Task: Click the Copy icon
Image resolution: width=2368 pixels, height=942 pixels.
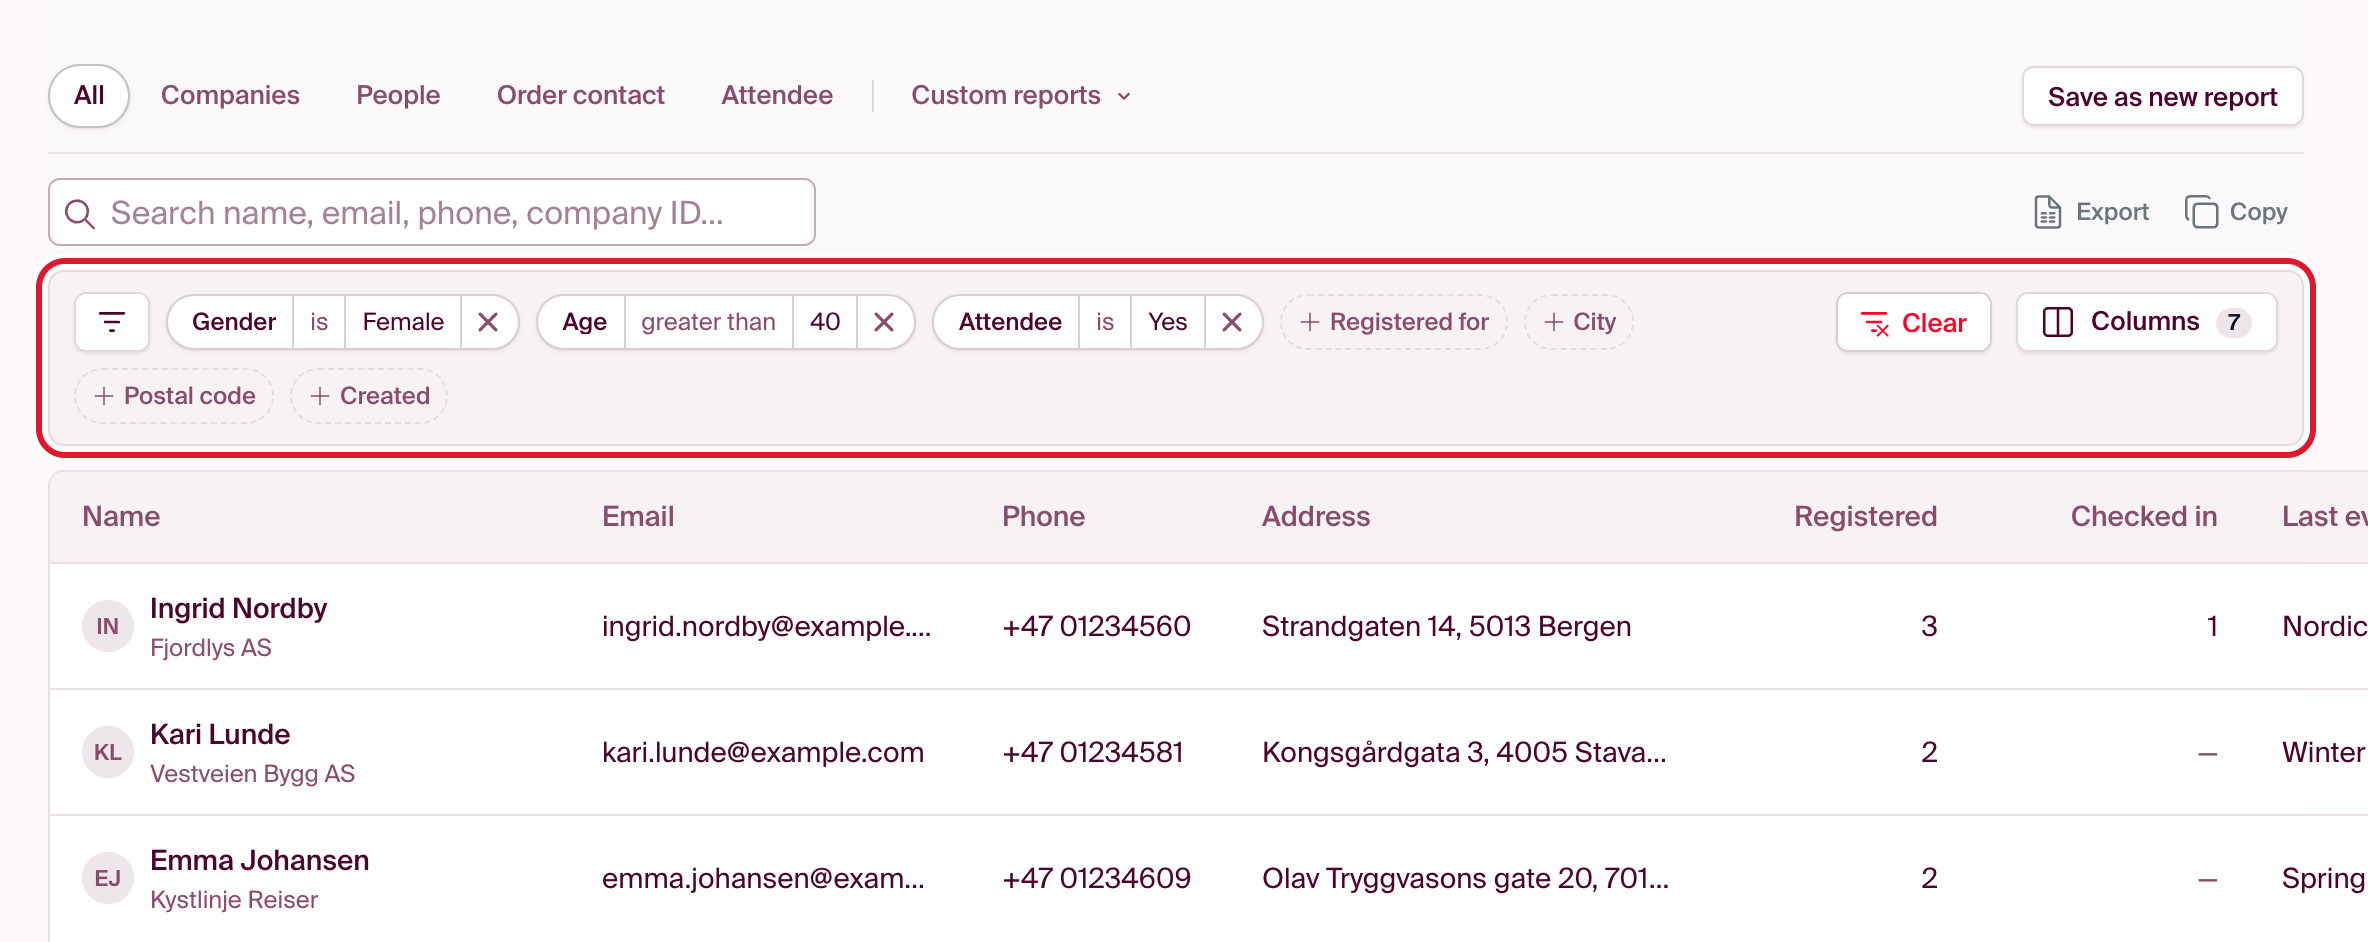Action: [x=2201, y=212]
